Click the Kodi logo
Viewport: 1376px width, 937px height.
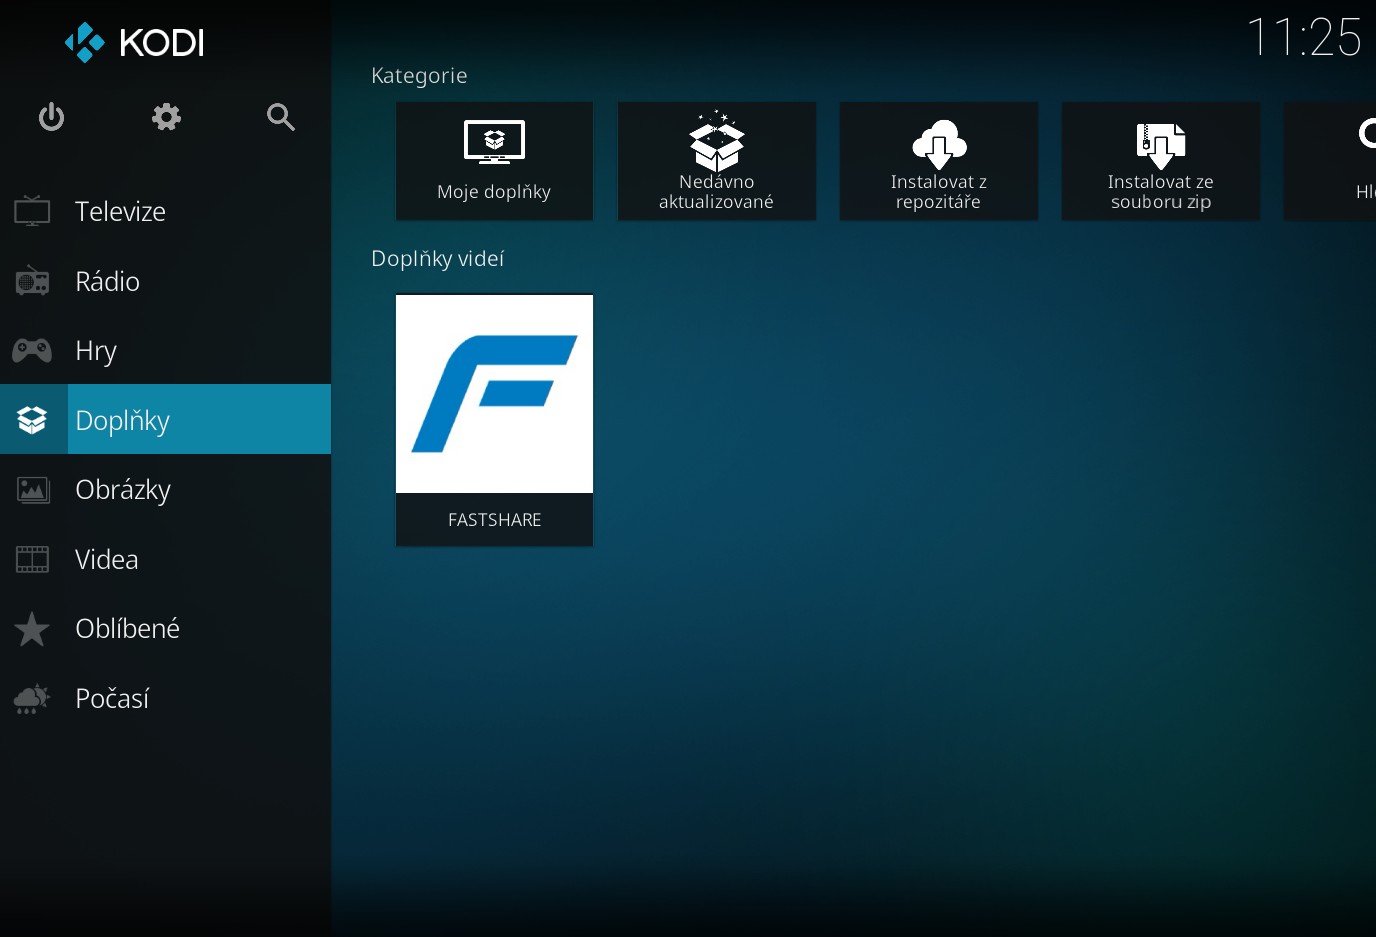(134, 42)
